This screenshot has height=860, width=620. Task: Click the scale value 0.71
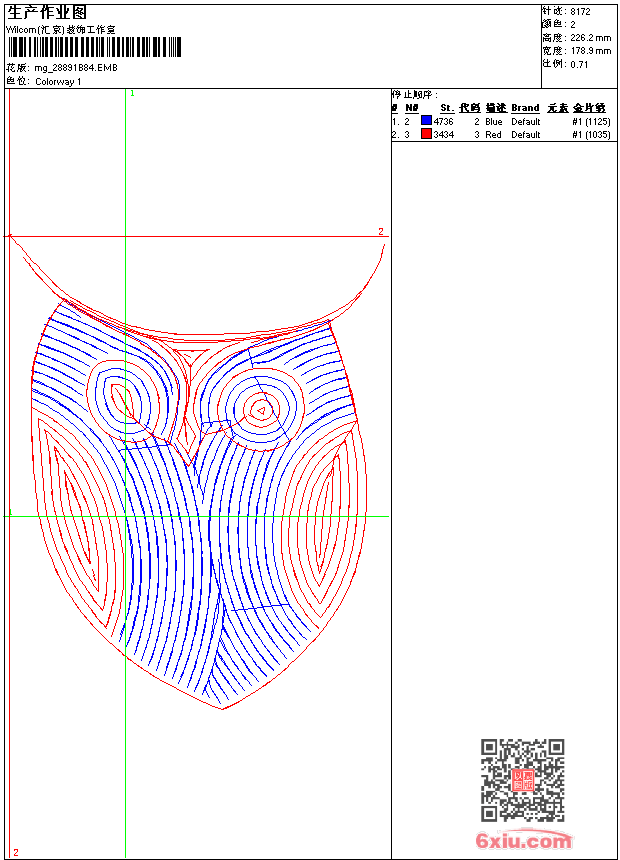579,64
